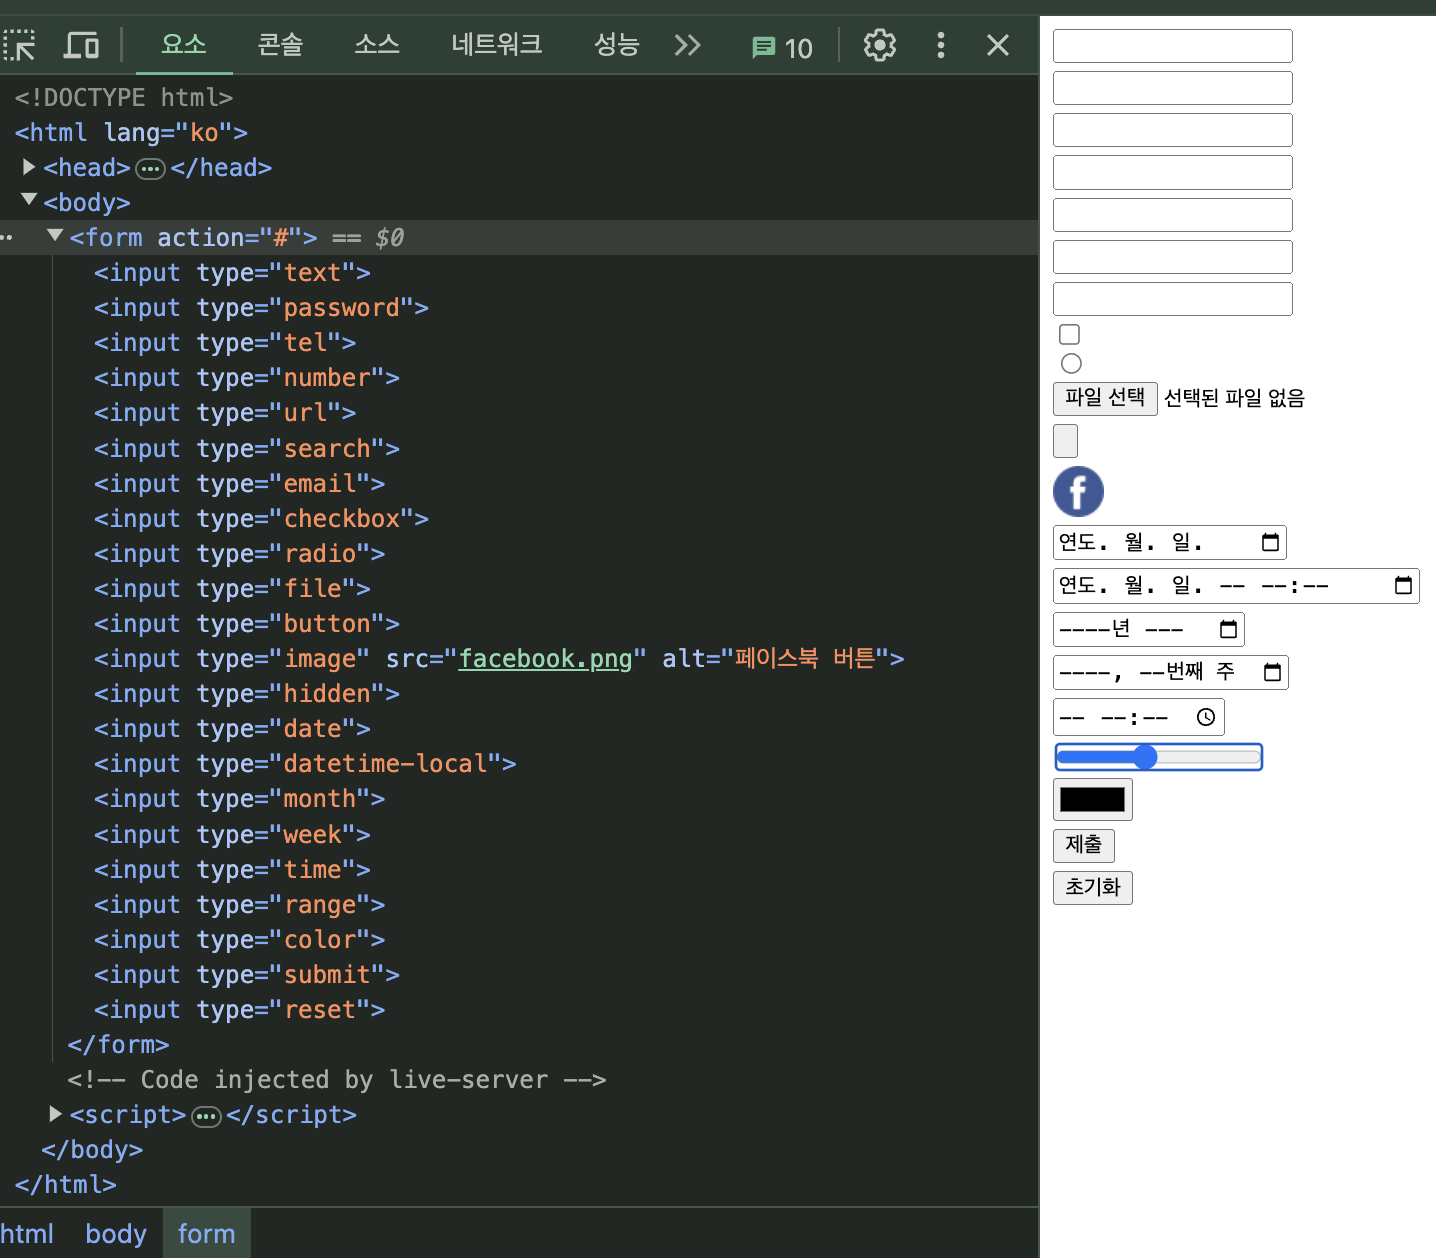
Task: Focus the first text input field
Action: pos(1172,46)
